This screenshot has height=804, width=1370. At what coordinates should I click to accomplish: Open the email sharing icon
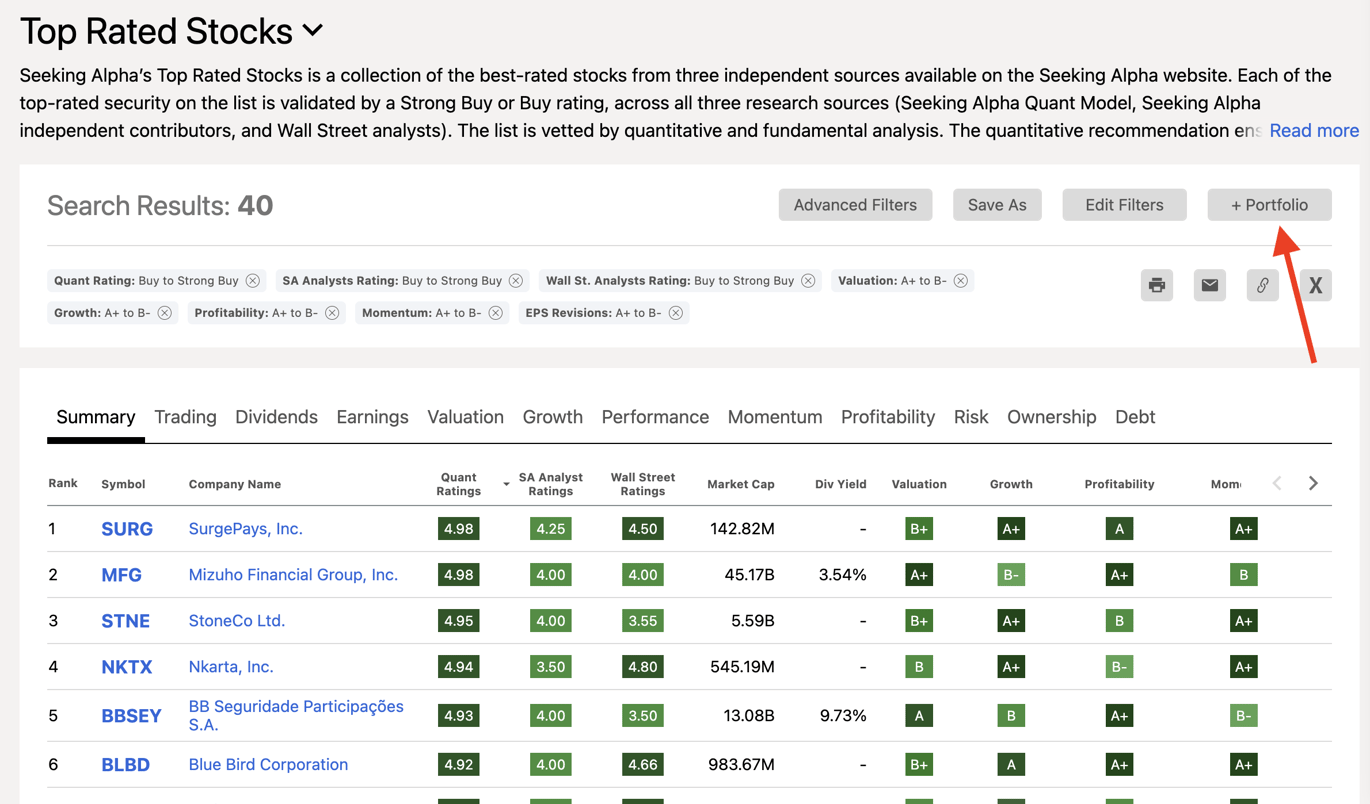1209,285
